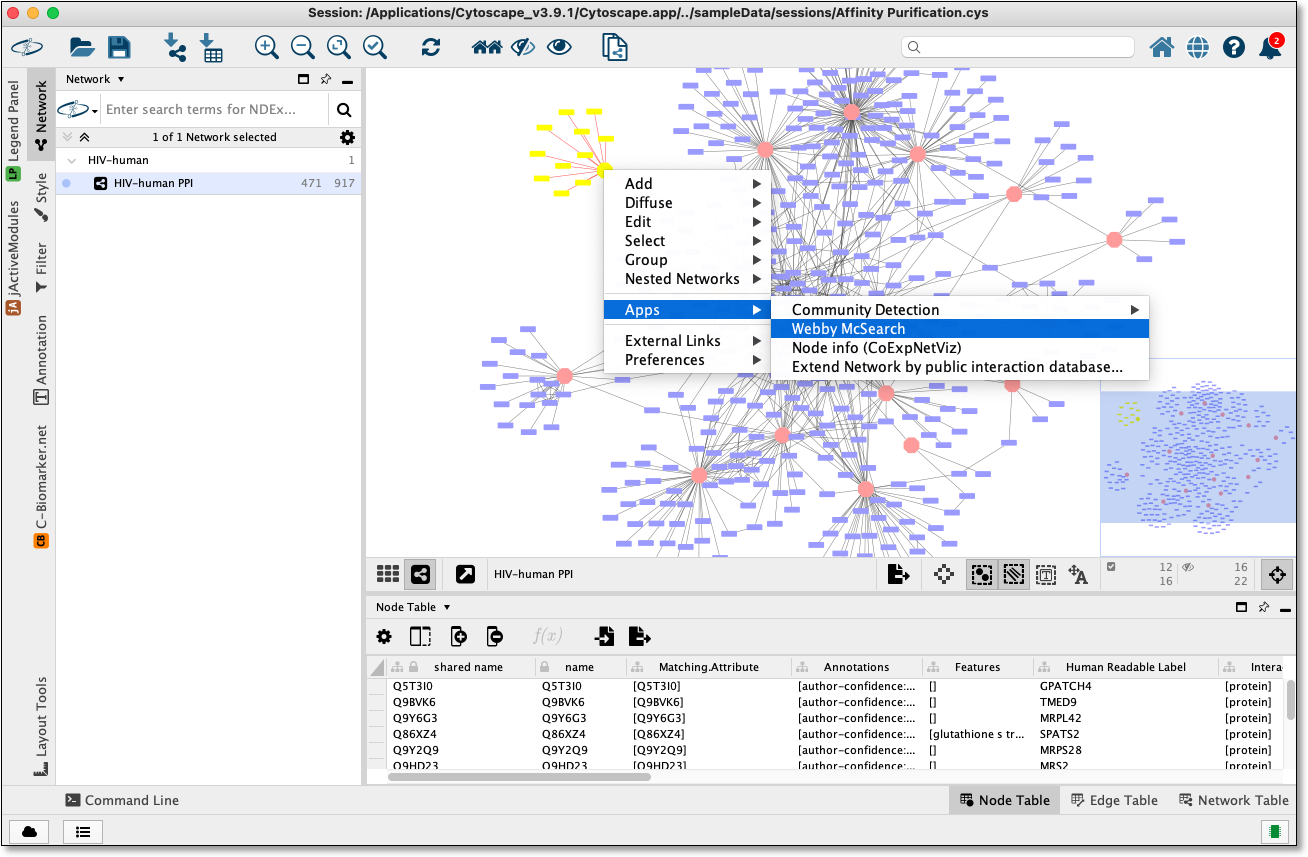This screenshot has height=857, width=1308.
Task: Open the Network panel dropdown menu
Action: [96, 79]
